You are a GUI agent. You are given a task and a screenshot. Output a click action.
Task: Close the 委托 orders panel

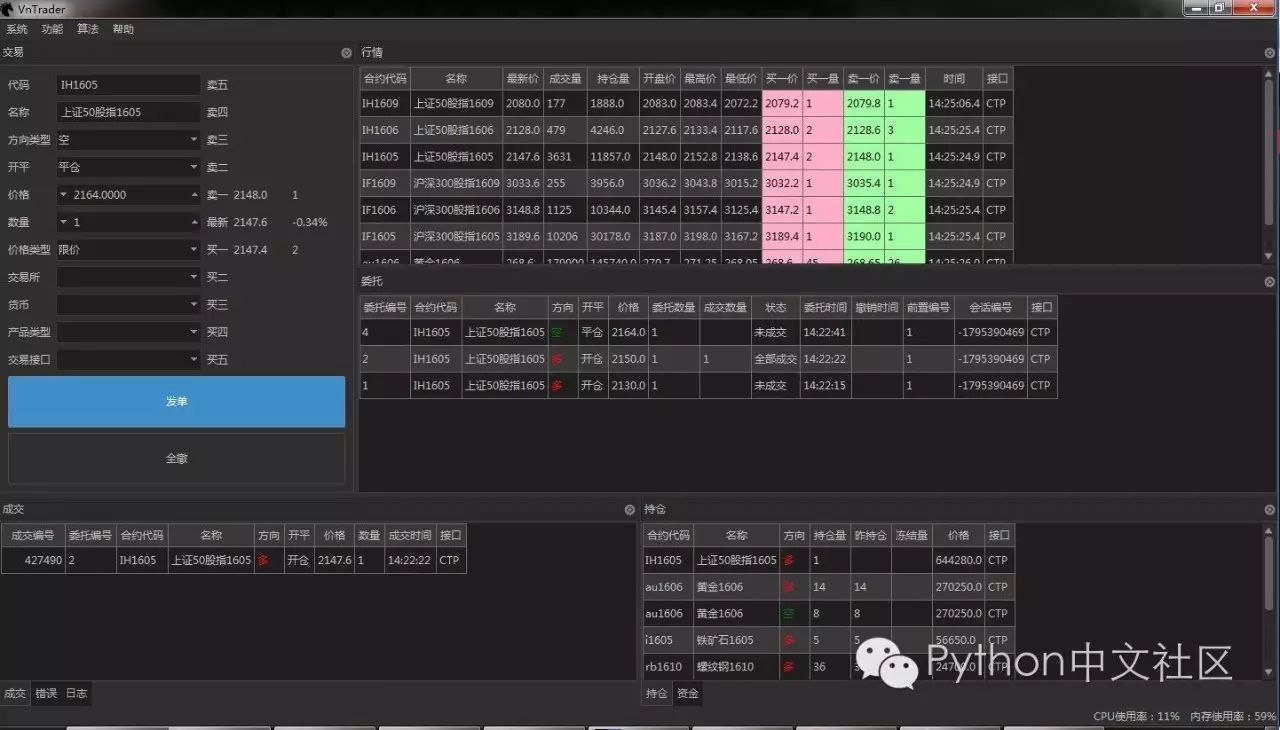click(x=1270, y=282)
